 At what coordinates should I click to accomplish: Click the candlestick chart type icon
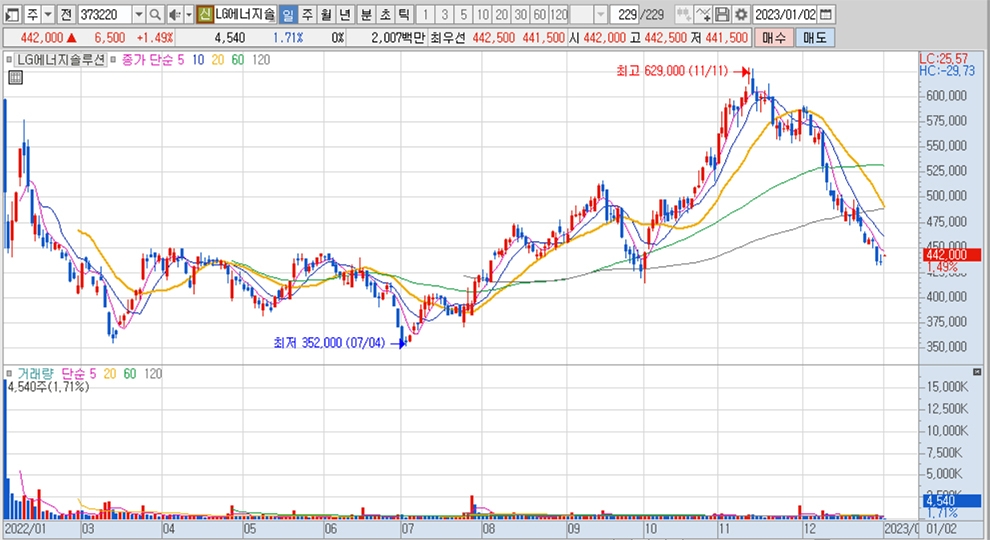coord(683,14)
